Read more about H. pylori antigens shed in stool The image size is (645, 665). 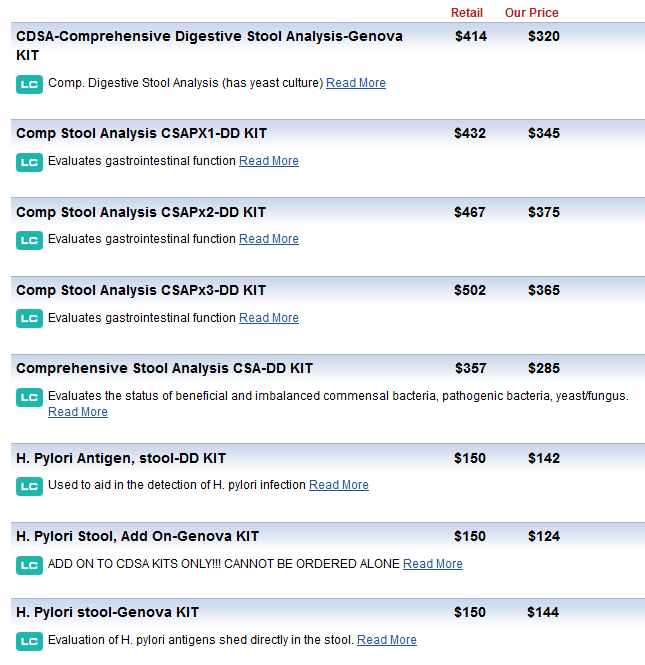[386, 640]
